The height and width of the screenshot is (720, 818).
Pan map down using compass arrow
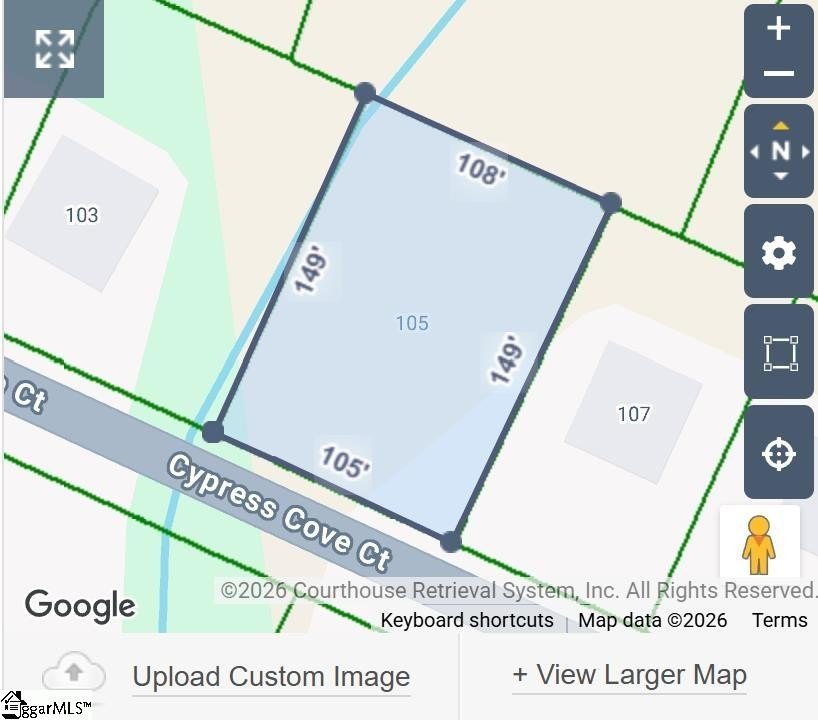(x=780, y=176)
